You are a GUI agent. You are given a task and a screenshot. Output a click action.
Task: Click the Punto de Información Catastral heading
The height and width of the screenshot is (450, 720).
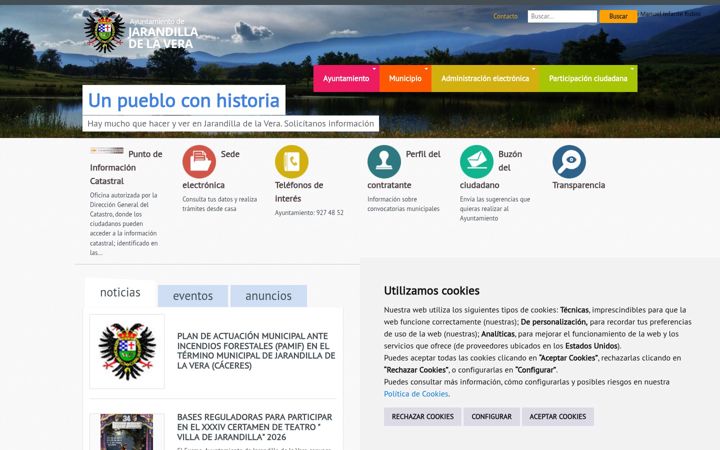point(126,167)
